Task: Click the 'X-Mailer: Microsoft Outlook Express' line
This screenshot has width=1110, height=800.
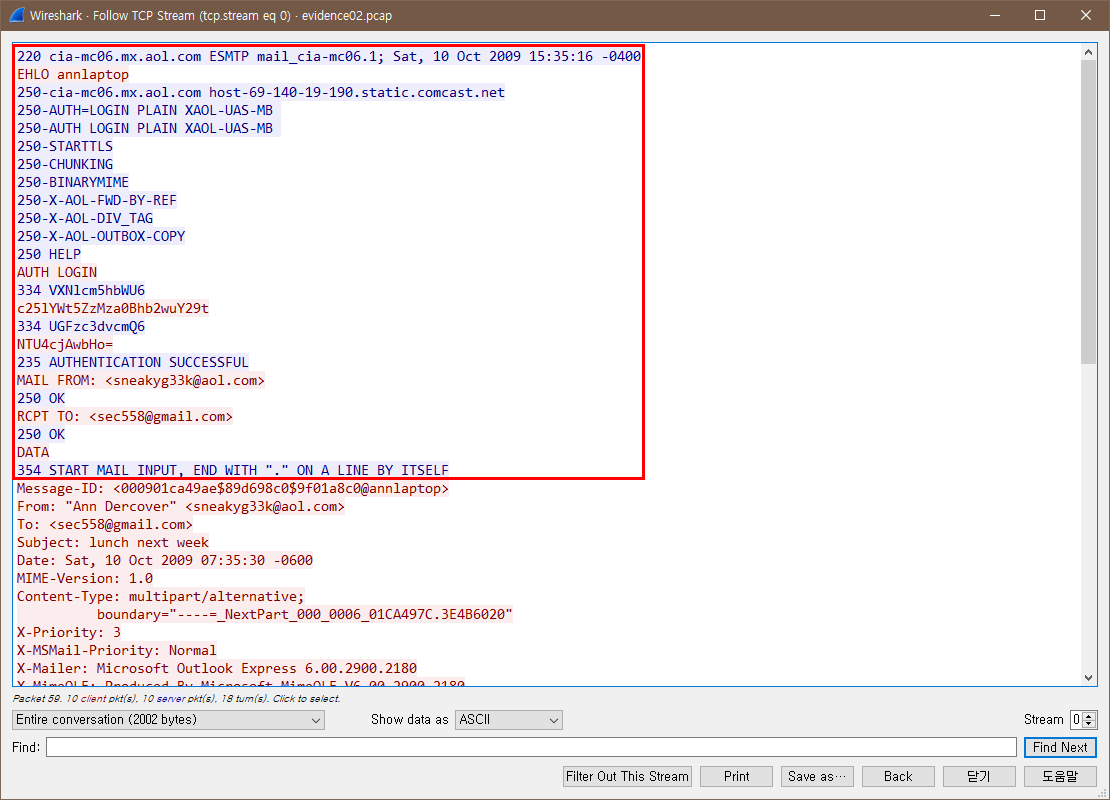Action: pos(217,668)
